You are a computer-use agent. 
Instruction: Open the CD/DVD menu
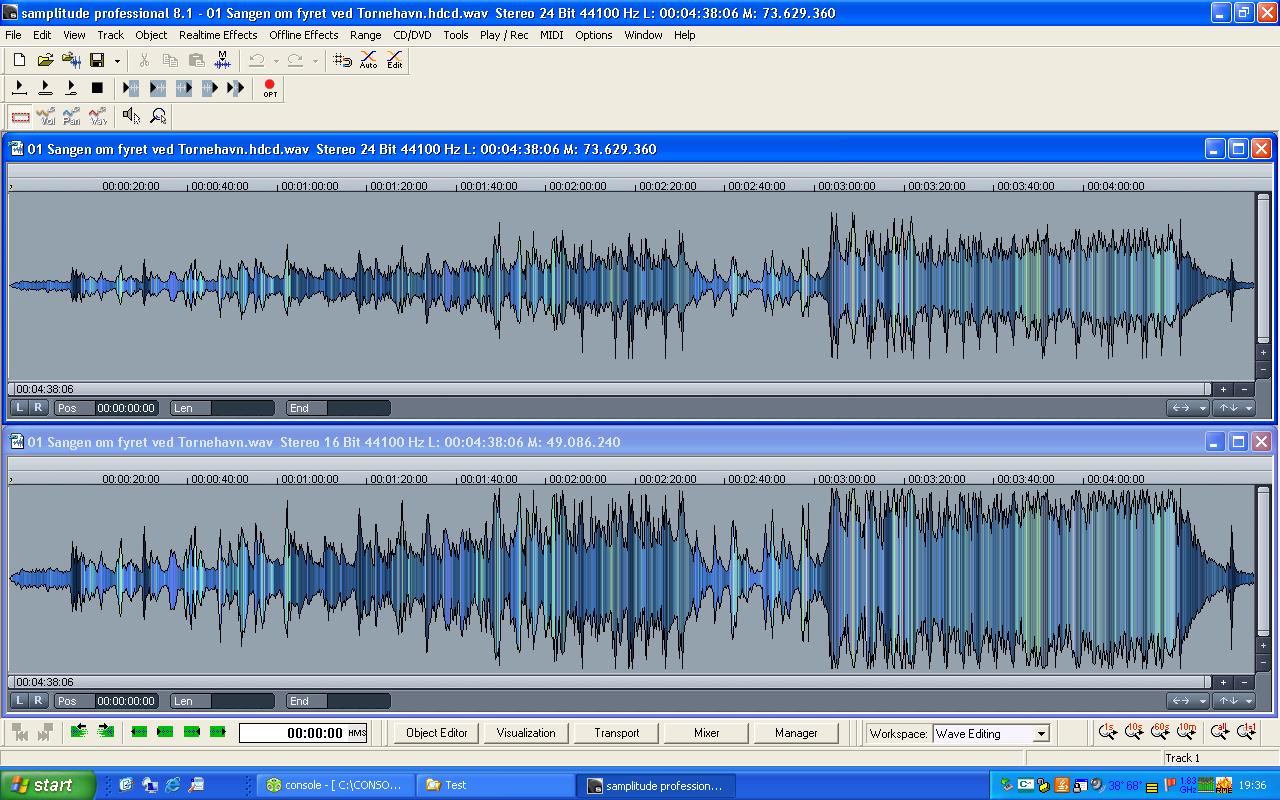click(412, 34)
